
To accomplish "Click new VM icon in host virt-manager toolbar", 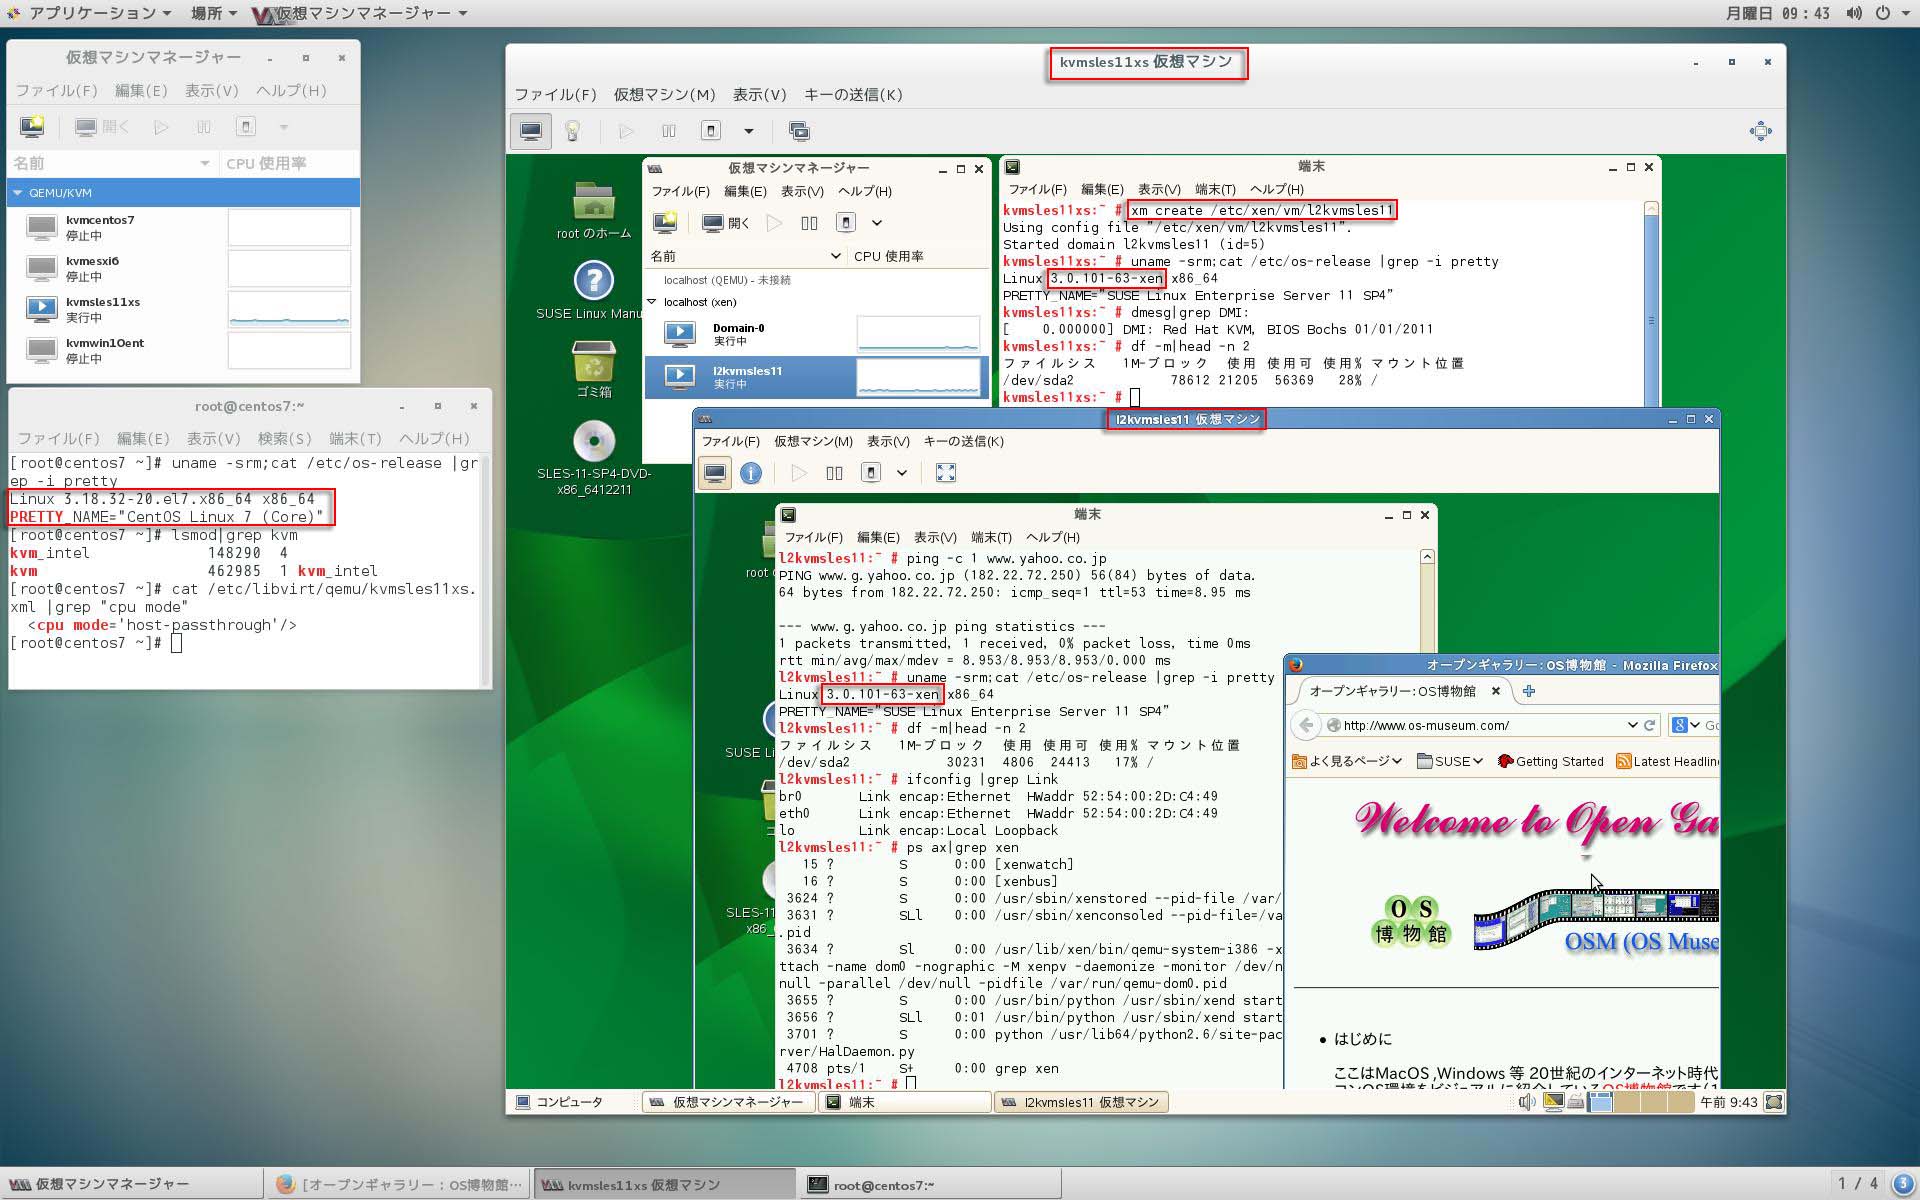I will pos(32,126).
